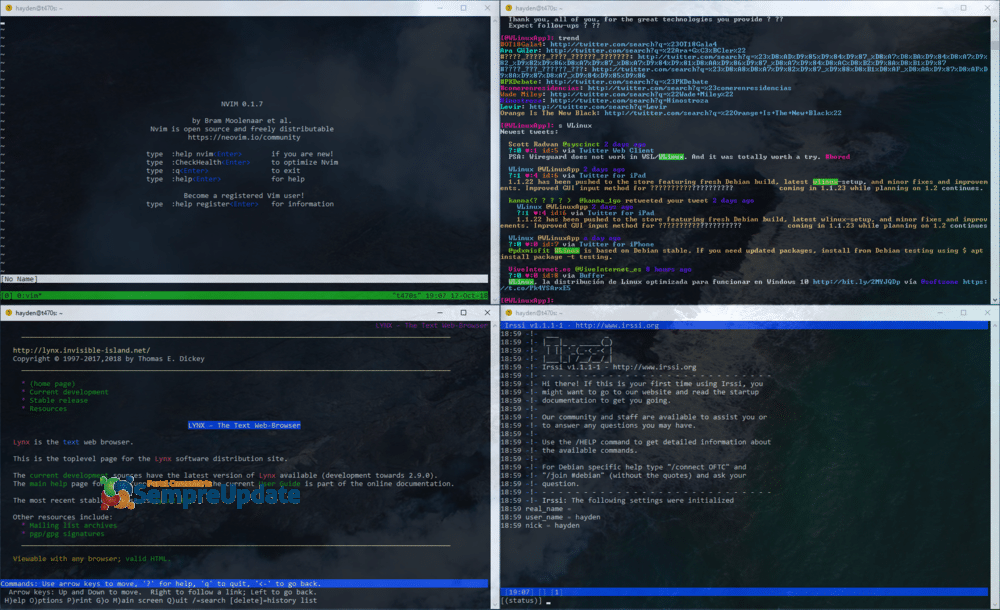Follow the "Current development" bullet link in Lynx

pos(69,392)
